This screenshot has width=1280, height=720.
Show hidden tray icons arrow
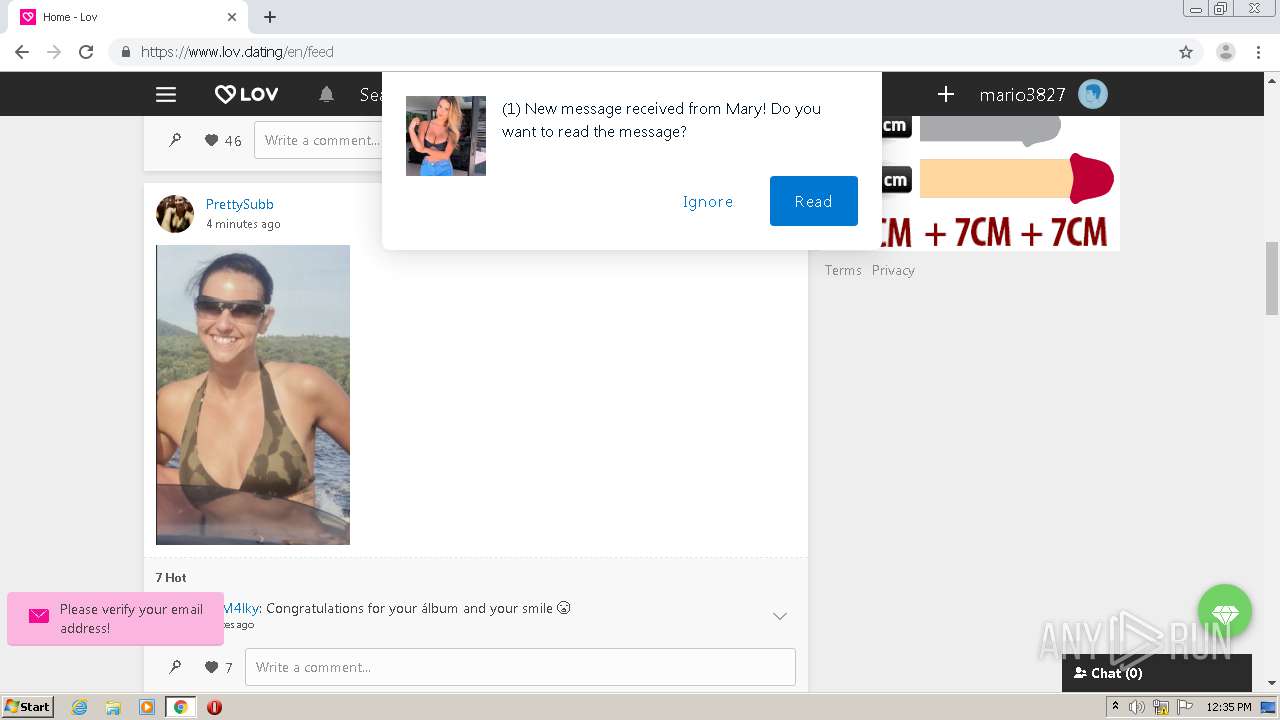click(1115, 707)
